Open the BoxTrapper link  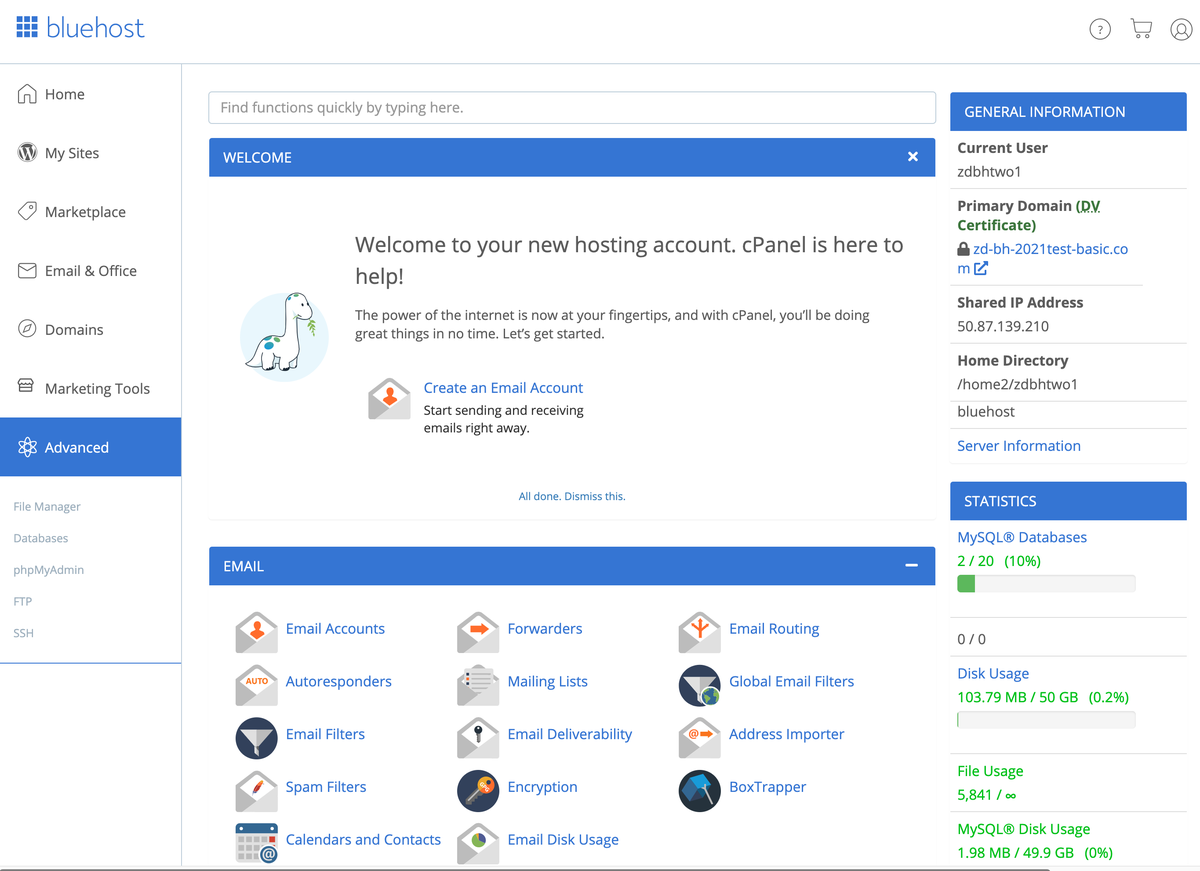pos(768,788)
